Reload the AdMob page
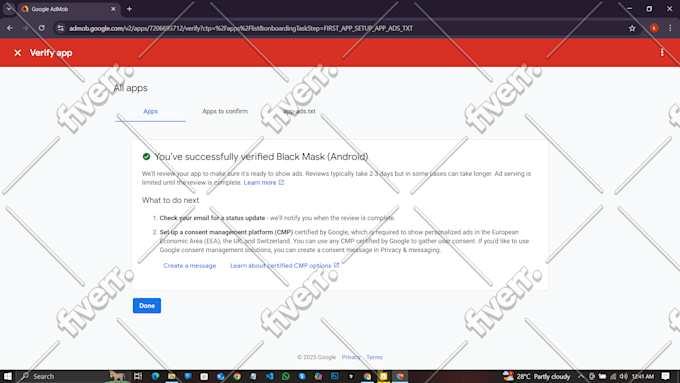Image resolution: width=680 pixels, height=383 pixels. pyautogui.click(x=42, y=28)
